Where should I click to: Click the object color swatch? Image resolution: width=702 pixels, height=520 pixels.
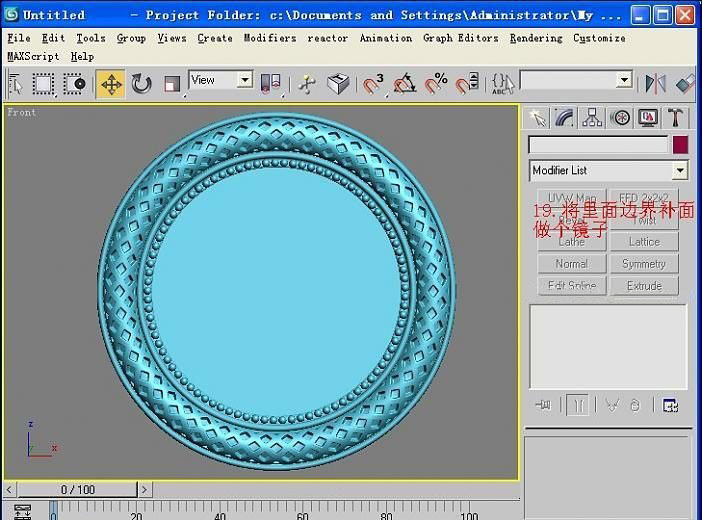point(680,145)
